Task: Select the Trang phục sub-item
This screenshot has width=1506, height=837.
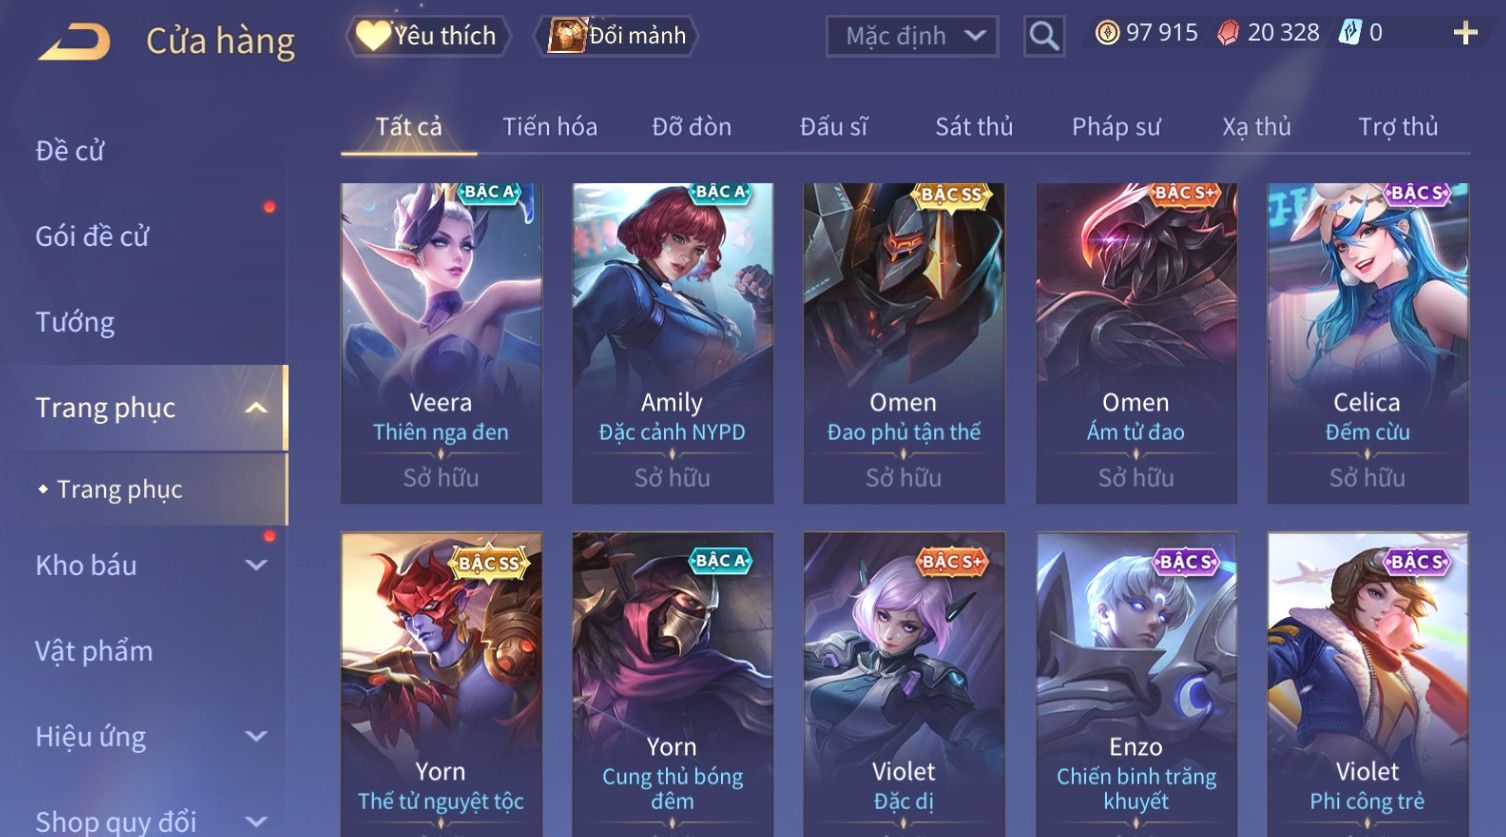Action: pos(119,489)
